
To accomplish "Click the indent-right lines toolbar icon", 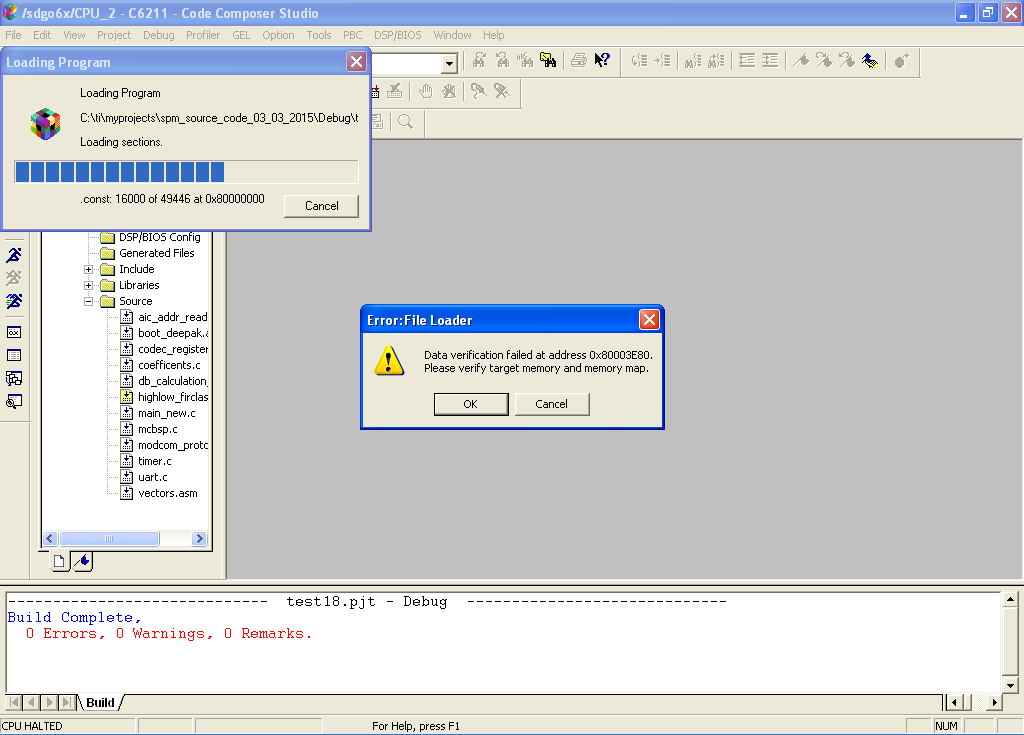I will [x=770, y=61].
